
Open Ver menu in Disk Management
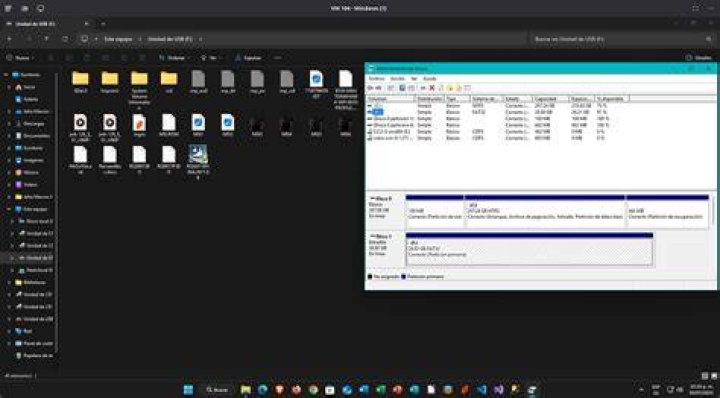414,78
